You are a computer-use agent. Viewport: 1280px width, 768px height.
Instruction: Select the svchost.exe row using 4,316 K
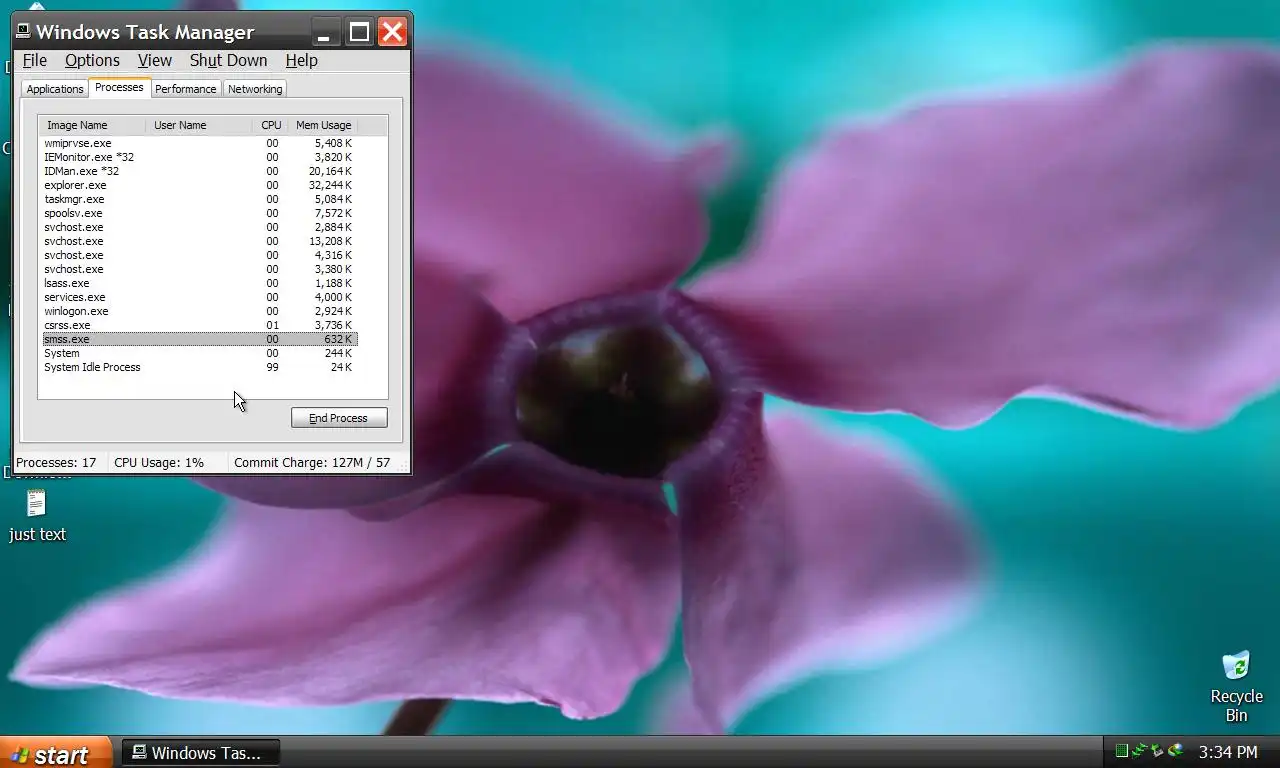pyautogui.click(x=199, y=255)
